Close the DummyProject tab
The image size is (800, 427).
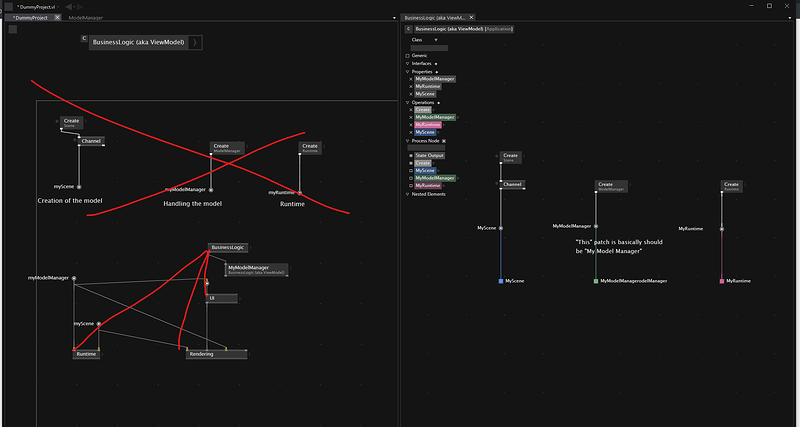click(x=56, y=18)
